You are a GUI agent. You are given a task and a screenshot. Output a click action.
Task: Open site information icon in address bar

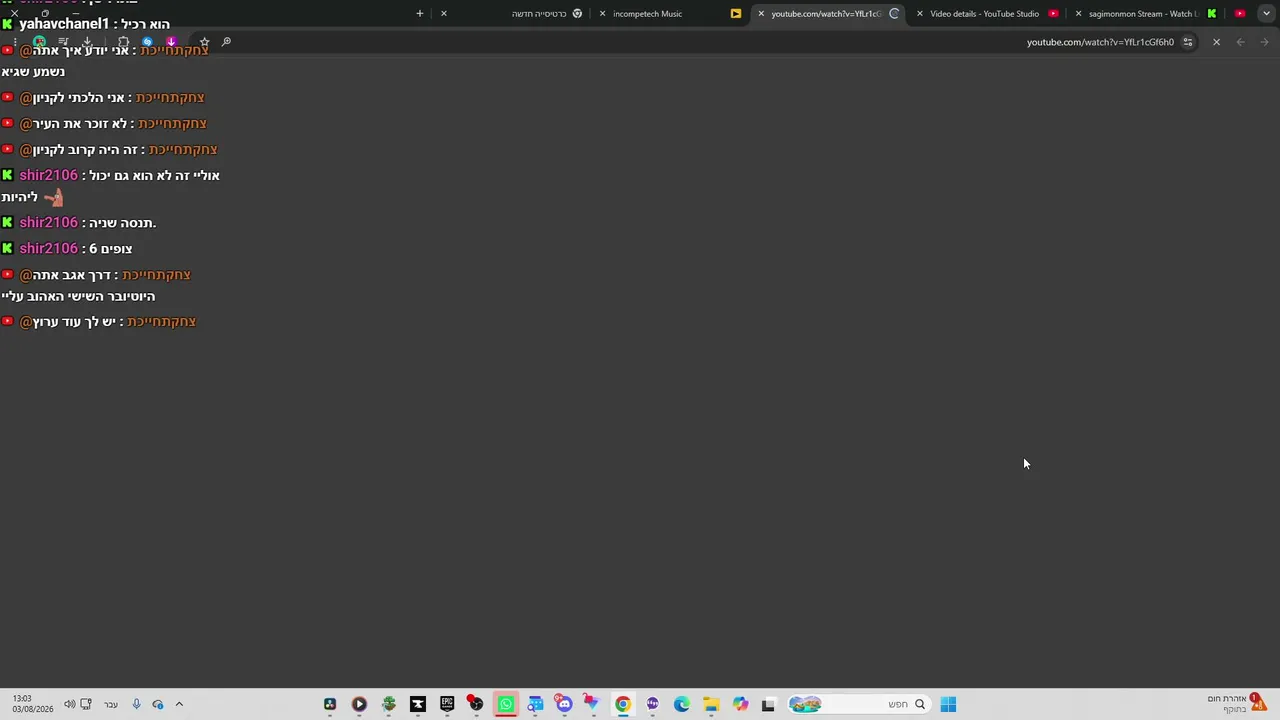point(1188,42)
